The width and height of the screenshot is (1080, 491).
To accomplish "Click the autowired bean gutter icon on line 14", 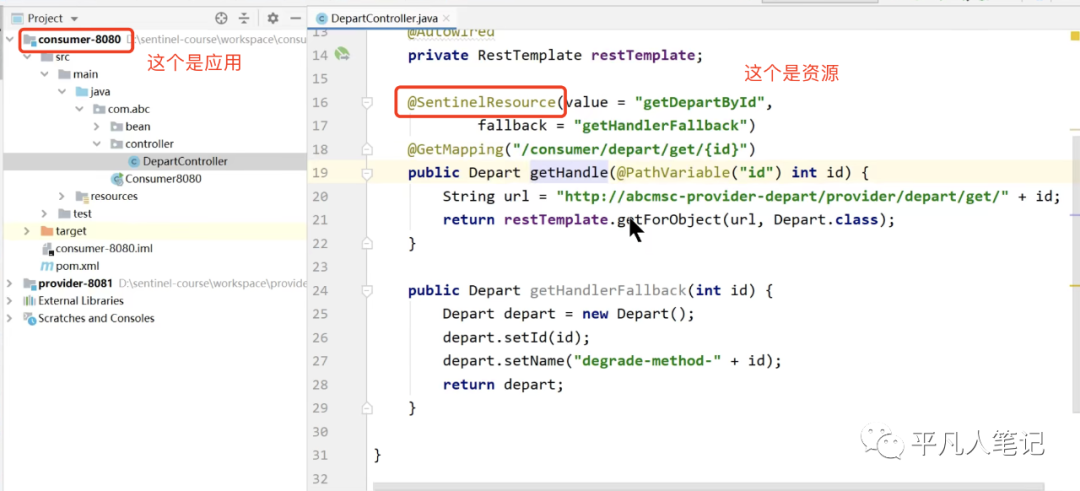I will coord(342,54).
